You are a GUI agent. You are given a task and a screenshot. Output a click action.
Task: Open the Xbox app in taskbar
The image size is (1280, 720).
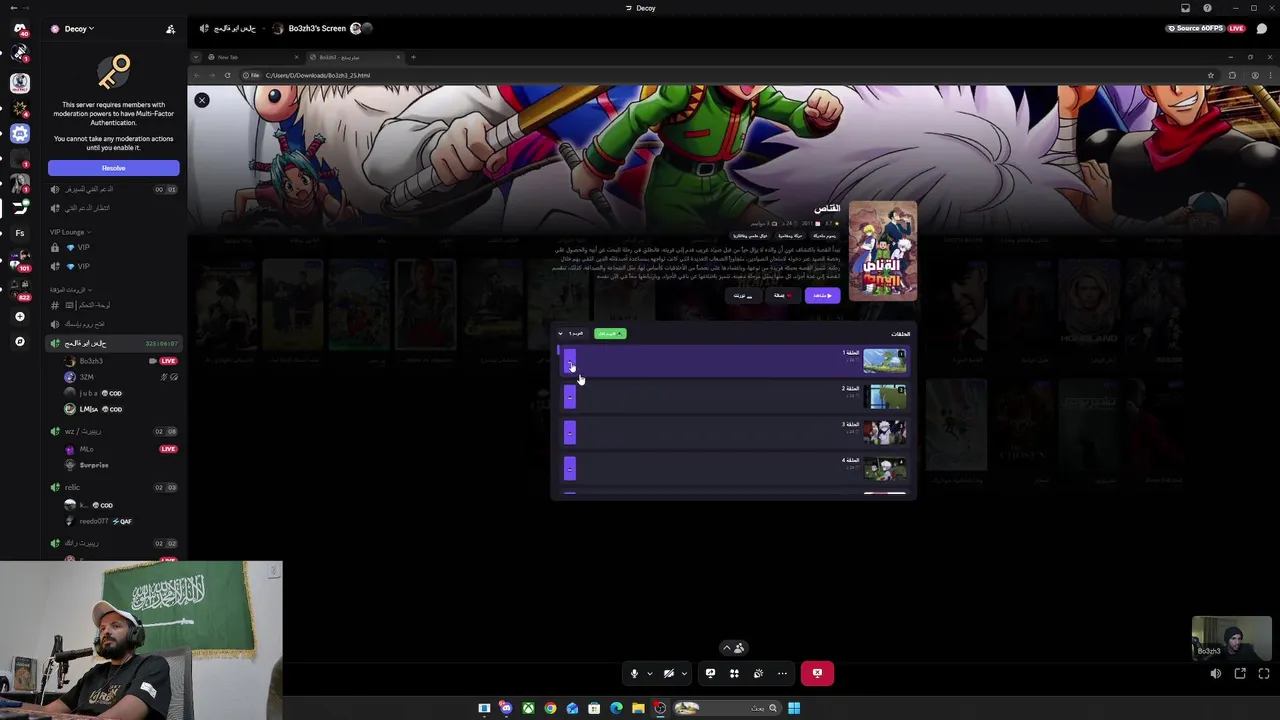point(528,708)
